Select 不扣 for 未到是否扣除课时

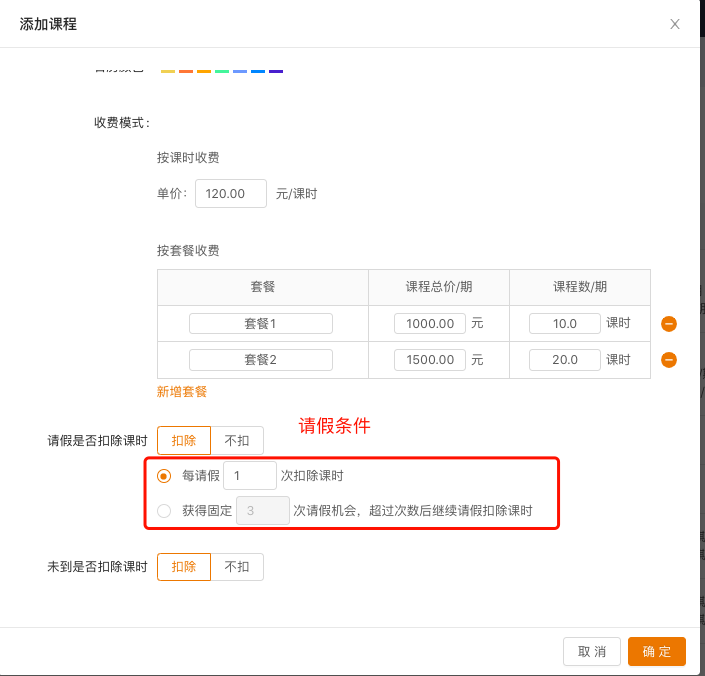click(x=237, y=567)
